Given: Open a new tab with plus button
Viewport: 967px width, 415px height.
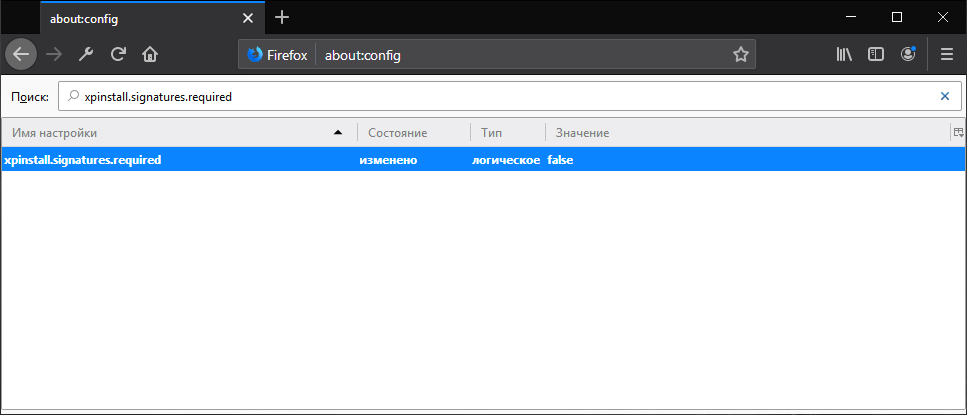Looking at the screenshot, I should tap(282, 17).
